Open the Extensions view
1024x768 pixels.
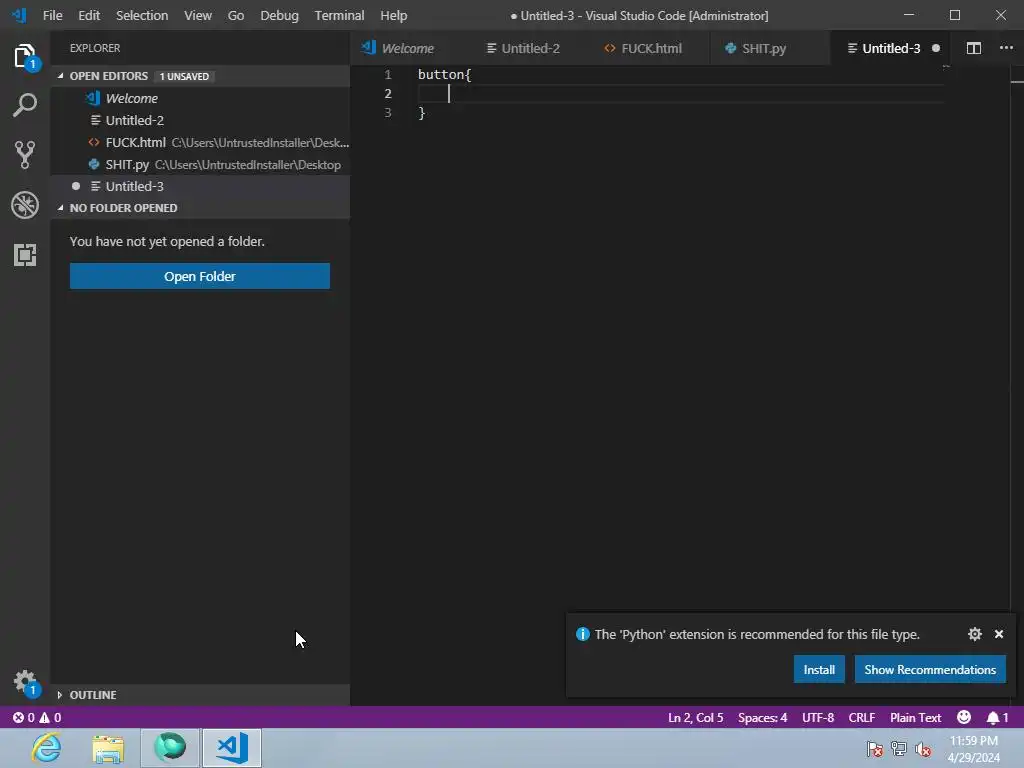(x=25, y=255)
